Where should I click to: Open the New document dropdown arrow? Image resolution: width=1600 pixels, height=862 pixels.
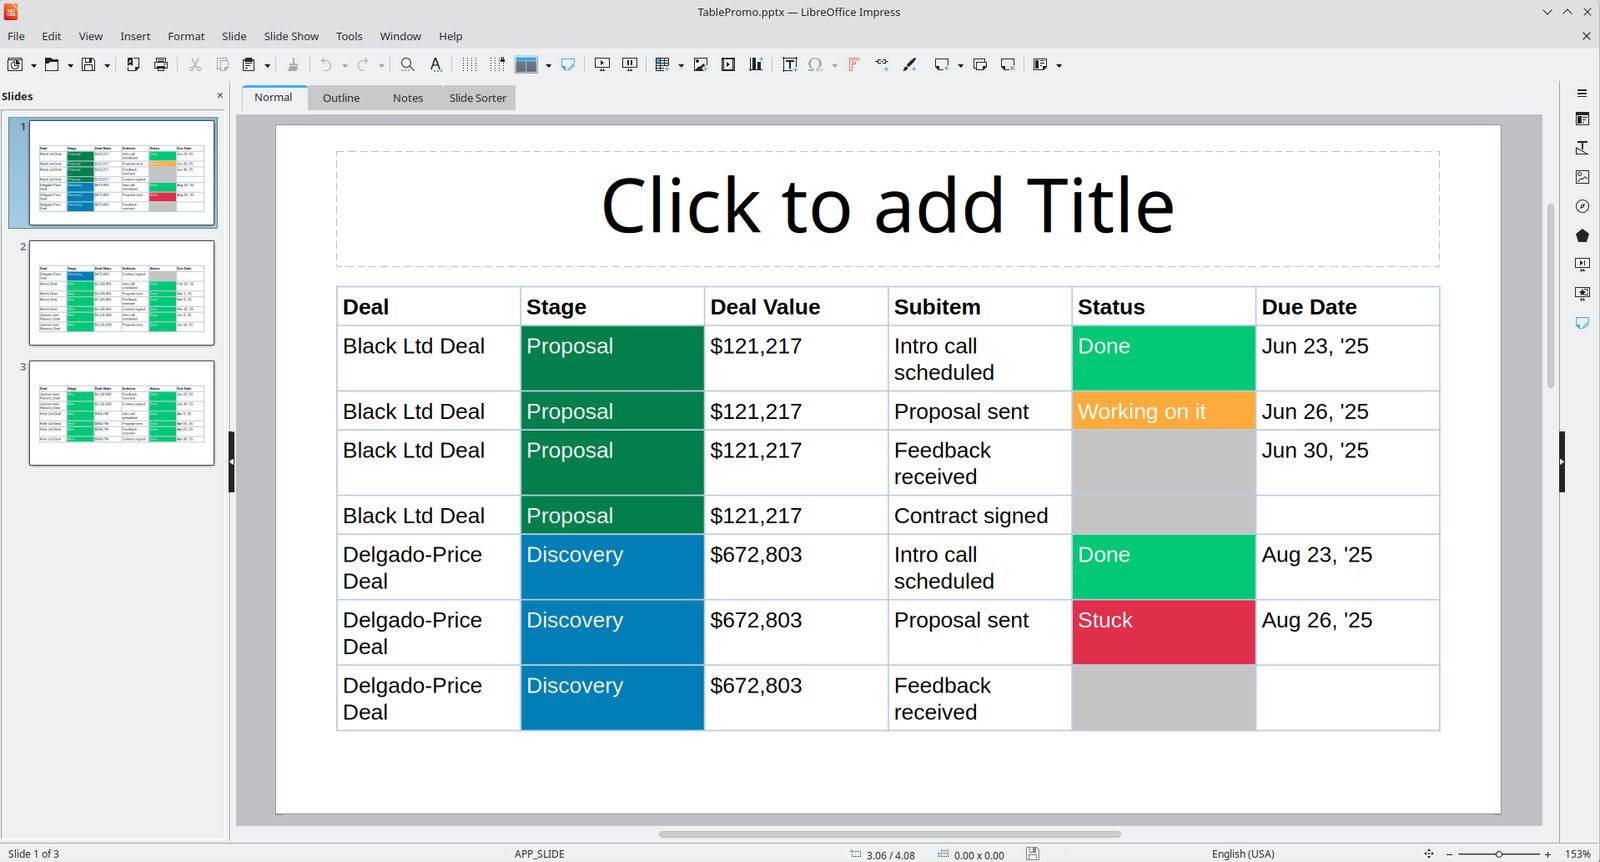pos(33,65)
